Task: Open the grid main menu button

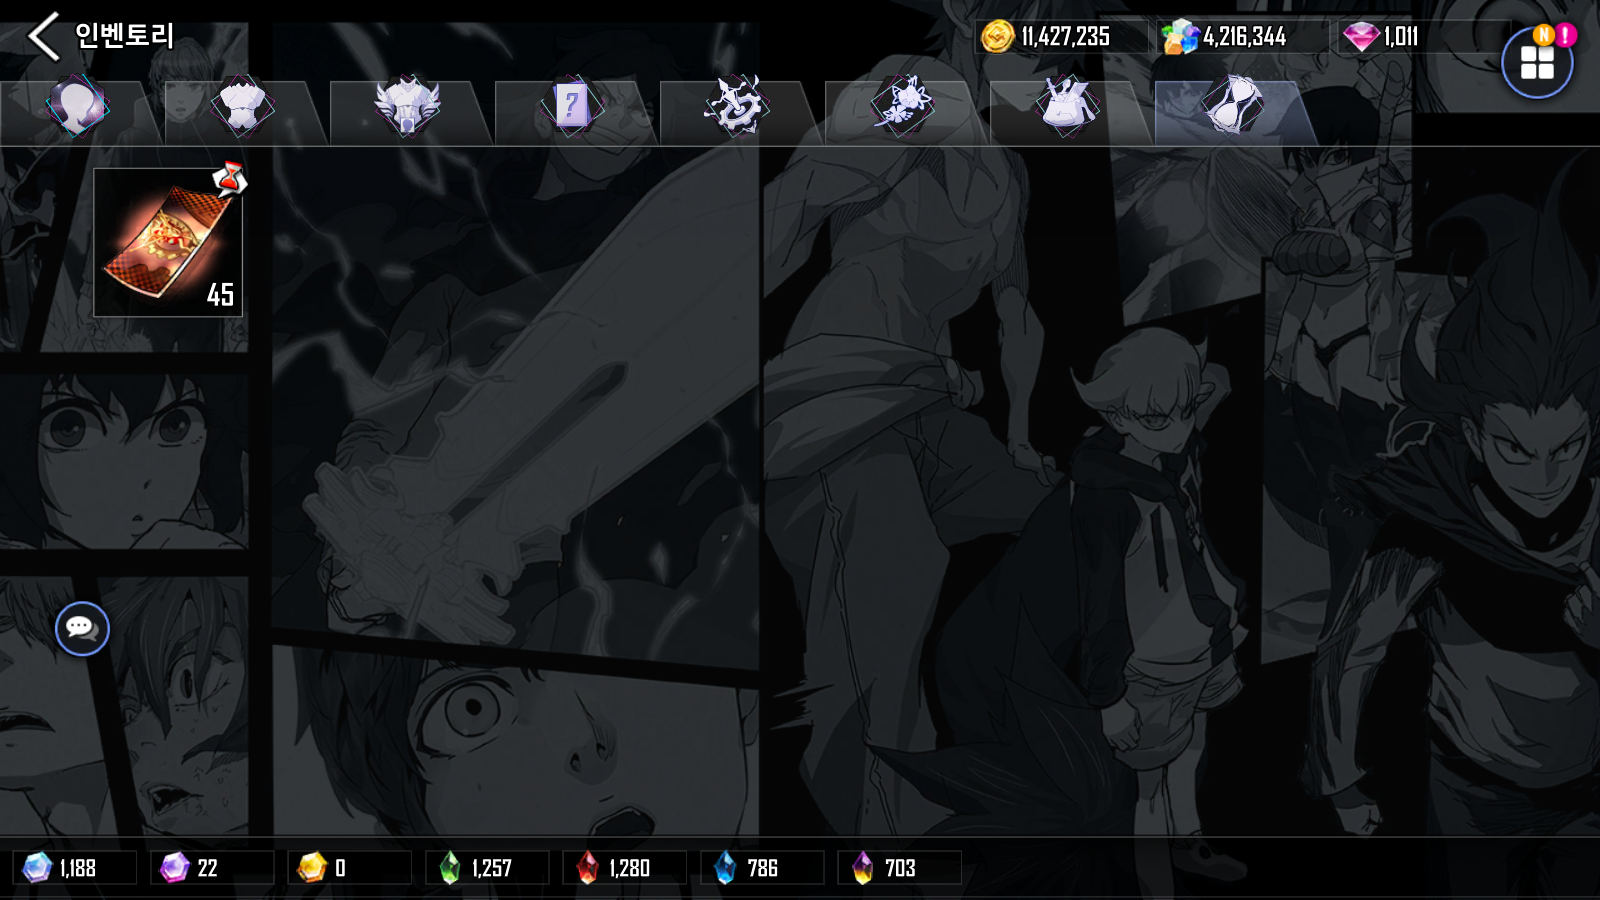Action: pyautogui.click(x=1537, y=63)
